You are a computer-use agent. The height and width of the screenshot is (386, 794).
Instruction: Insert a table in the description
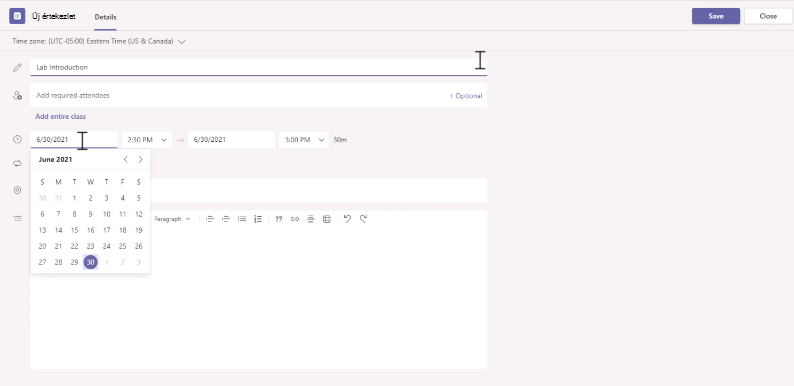point(327,219)
